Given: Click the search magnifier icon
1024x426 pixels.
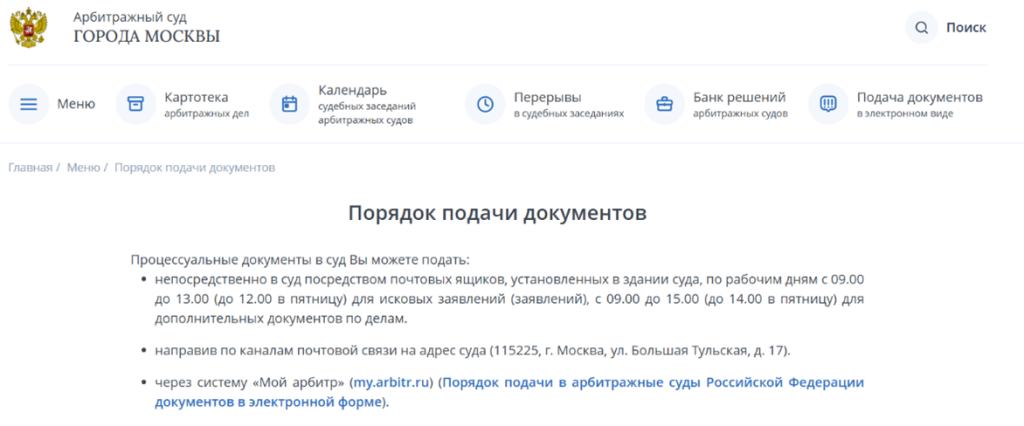Looking at the screenshot, I should (921, 28).
